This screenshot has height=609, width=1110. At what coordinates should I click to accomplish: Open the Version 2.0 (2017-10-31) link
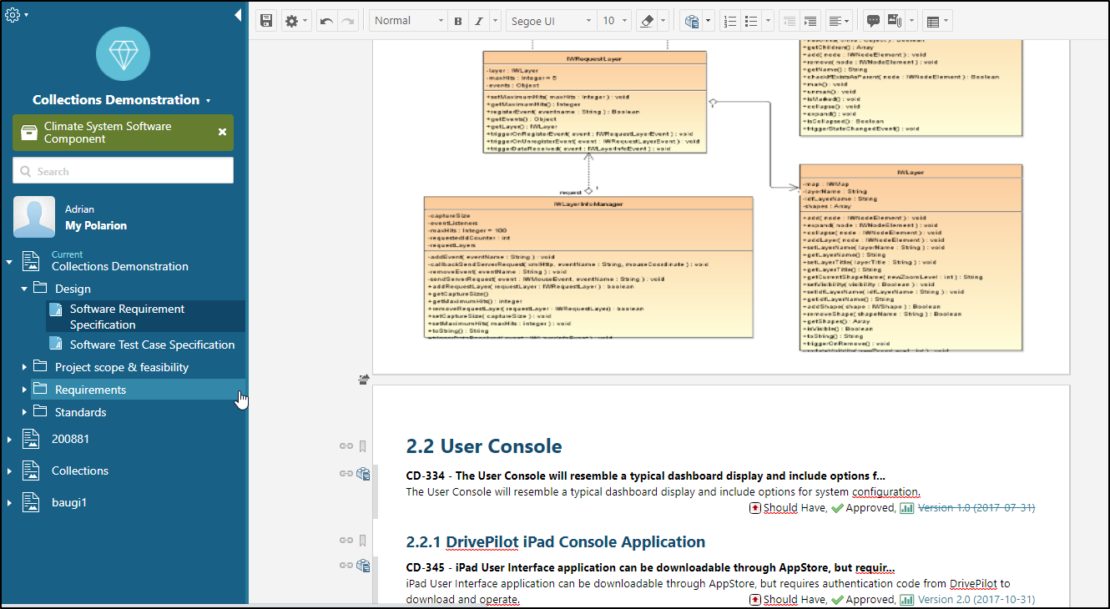click(975, 600)
